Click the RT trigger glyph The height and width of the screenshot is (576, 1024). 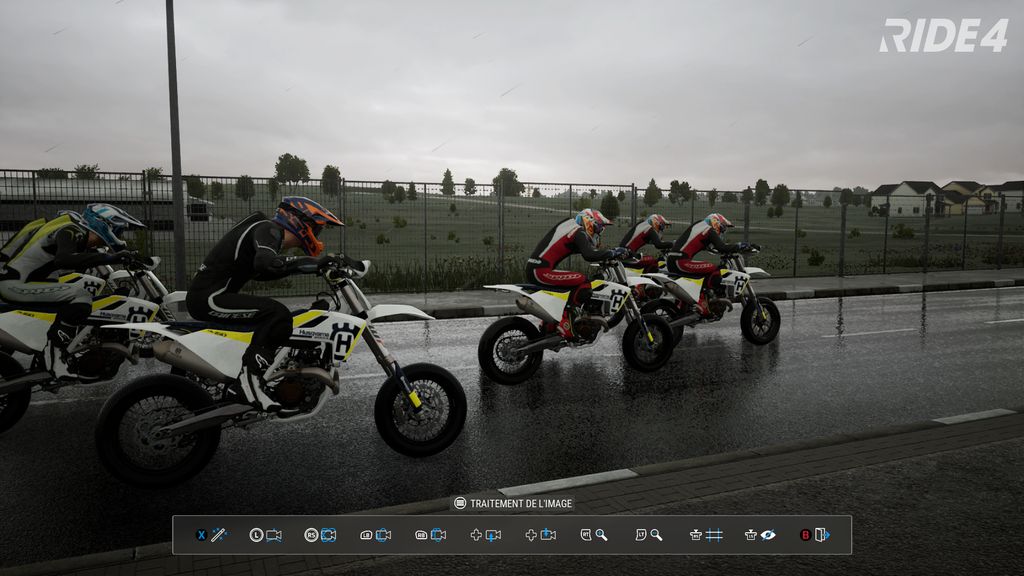click(586, 536)
